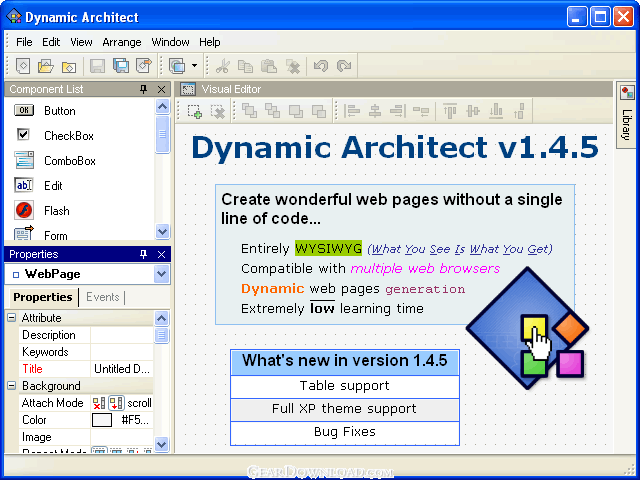640x480 pixels.
Task: Click the window layout icon in main toolbar
Action: click(177, 66)
